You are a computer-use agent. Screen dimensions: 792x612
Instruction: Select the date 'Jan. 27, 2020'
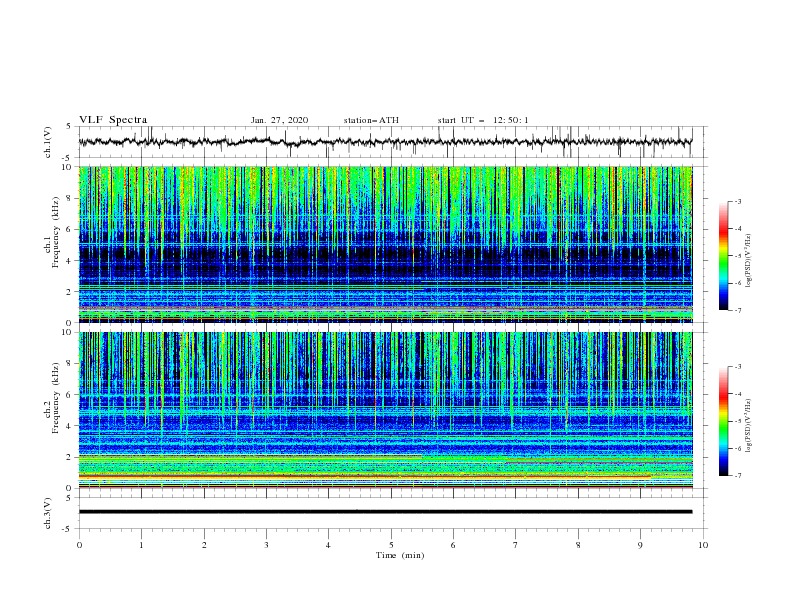(279, 120)
